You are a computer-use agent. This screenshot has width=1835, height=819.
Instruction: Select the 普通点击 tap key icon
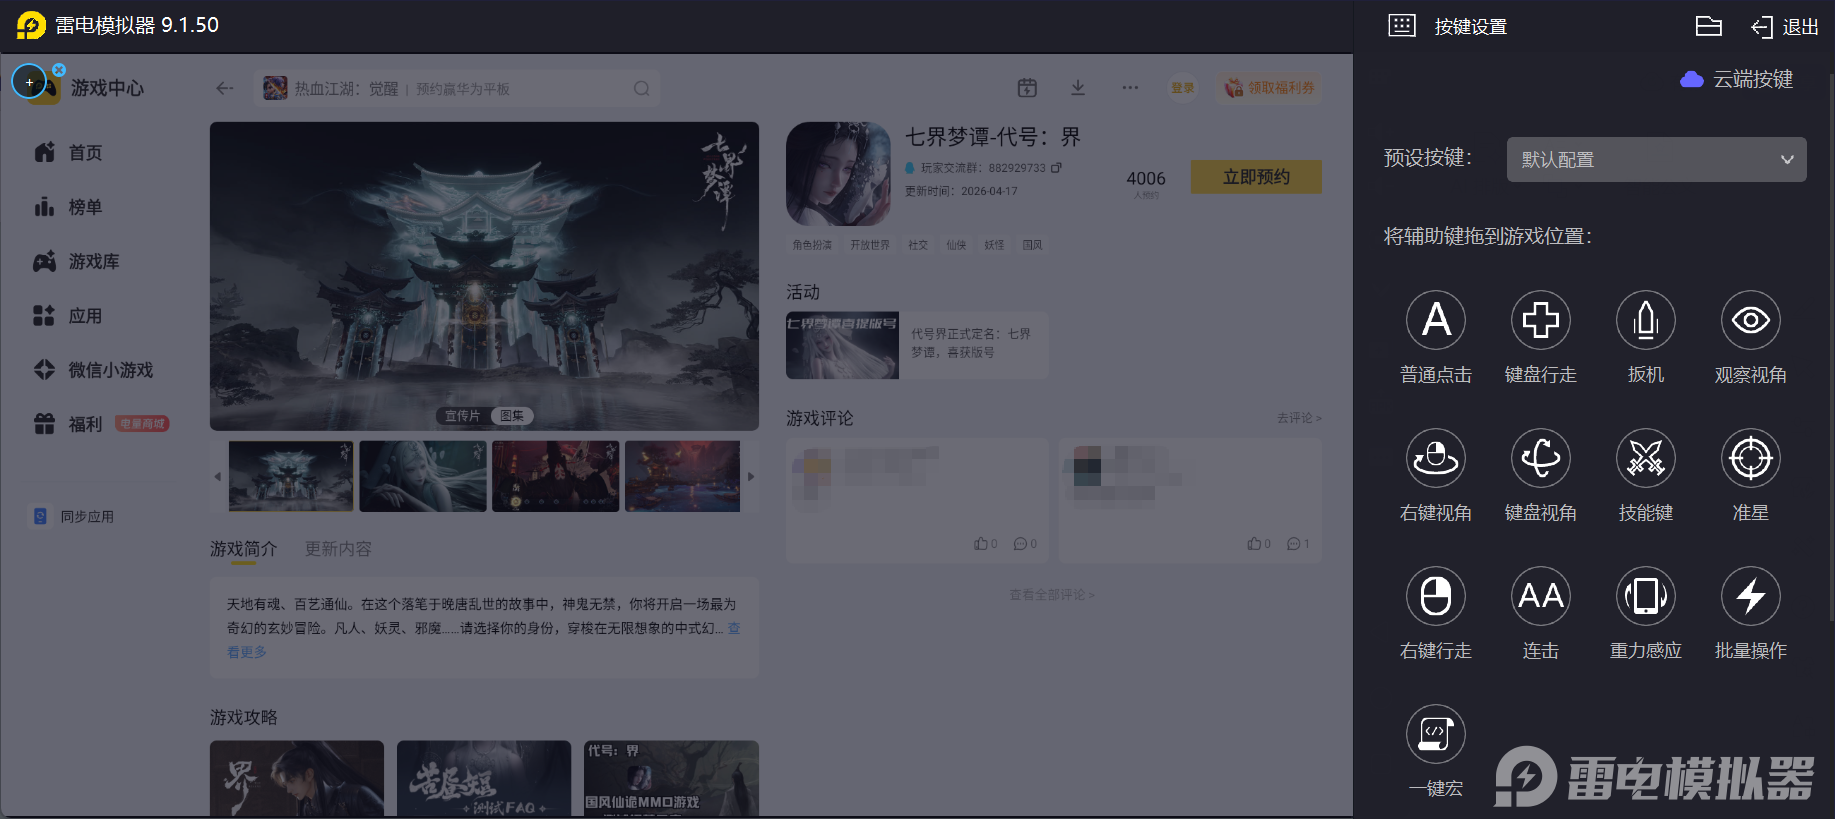(x=1436, y=320)
